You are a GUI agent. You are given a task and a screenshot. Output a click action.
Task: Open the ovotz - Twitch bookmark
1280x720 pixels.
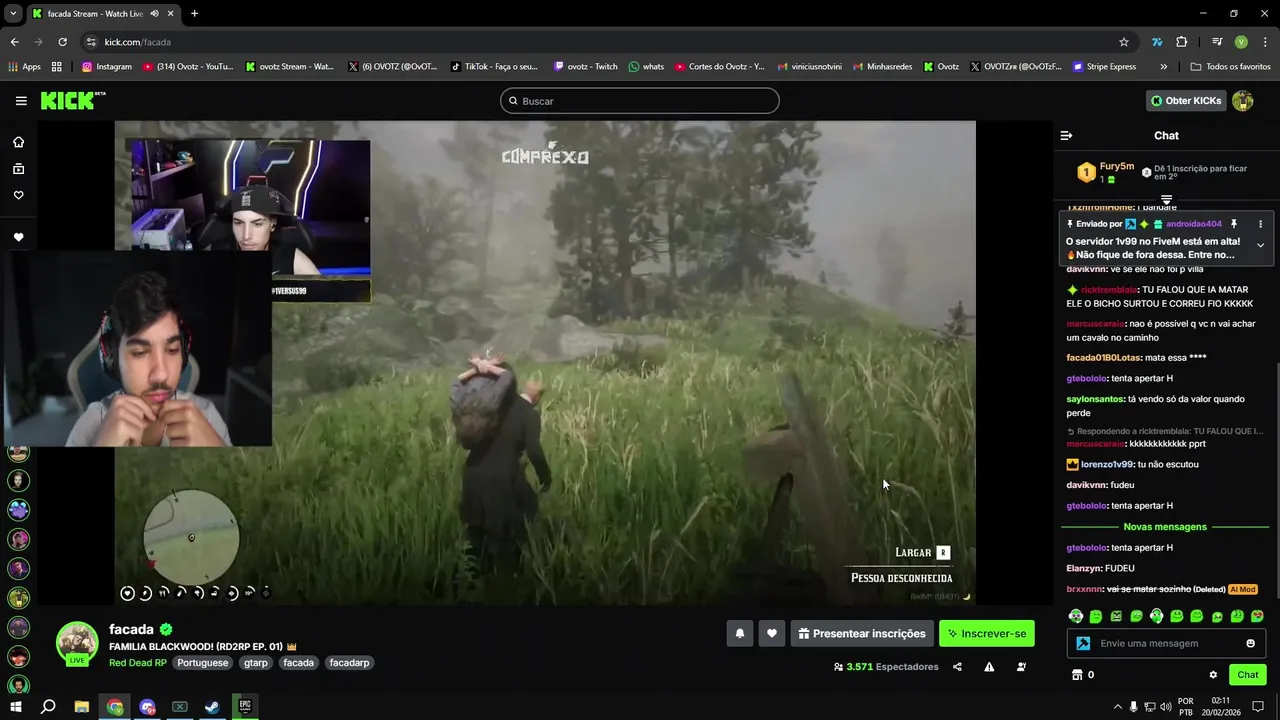(586, 67)
